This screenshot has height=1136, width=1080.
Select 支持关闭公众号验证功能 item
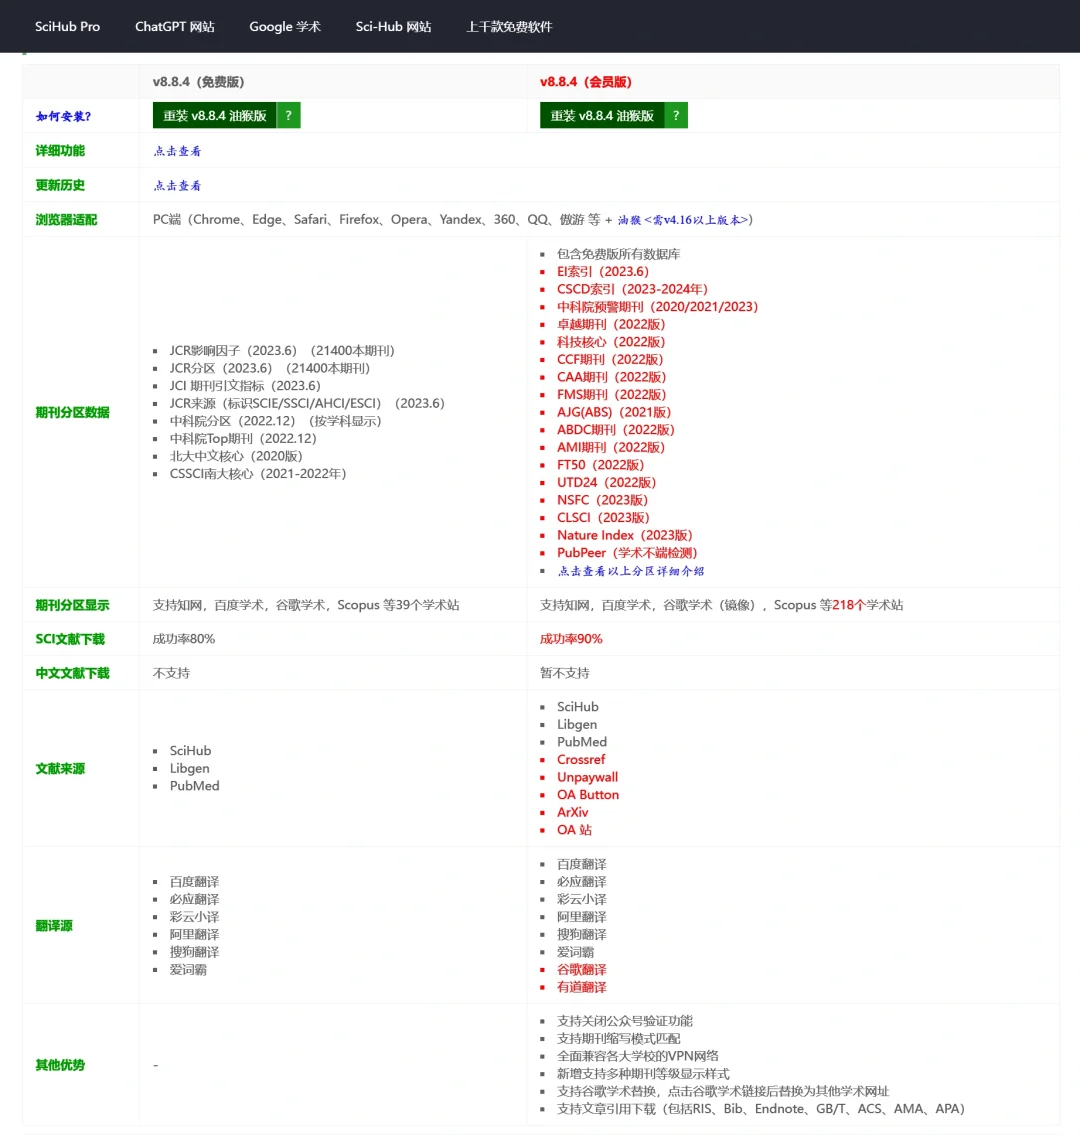pos(624,1021)
